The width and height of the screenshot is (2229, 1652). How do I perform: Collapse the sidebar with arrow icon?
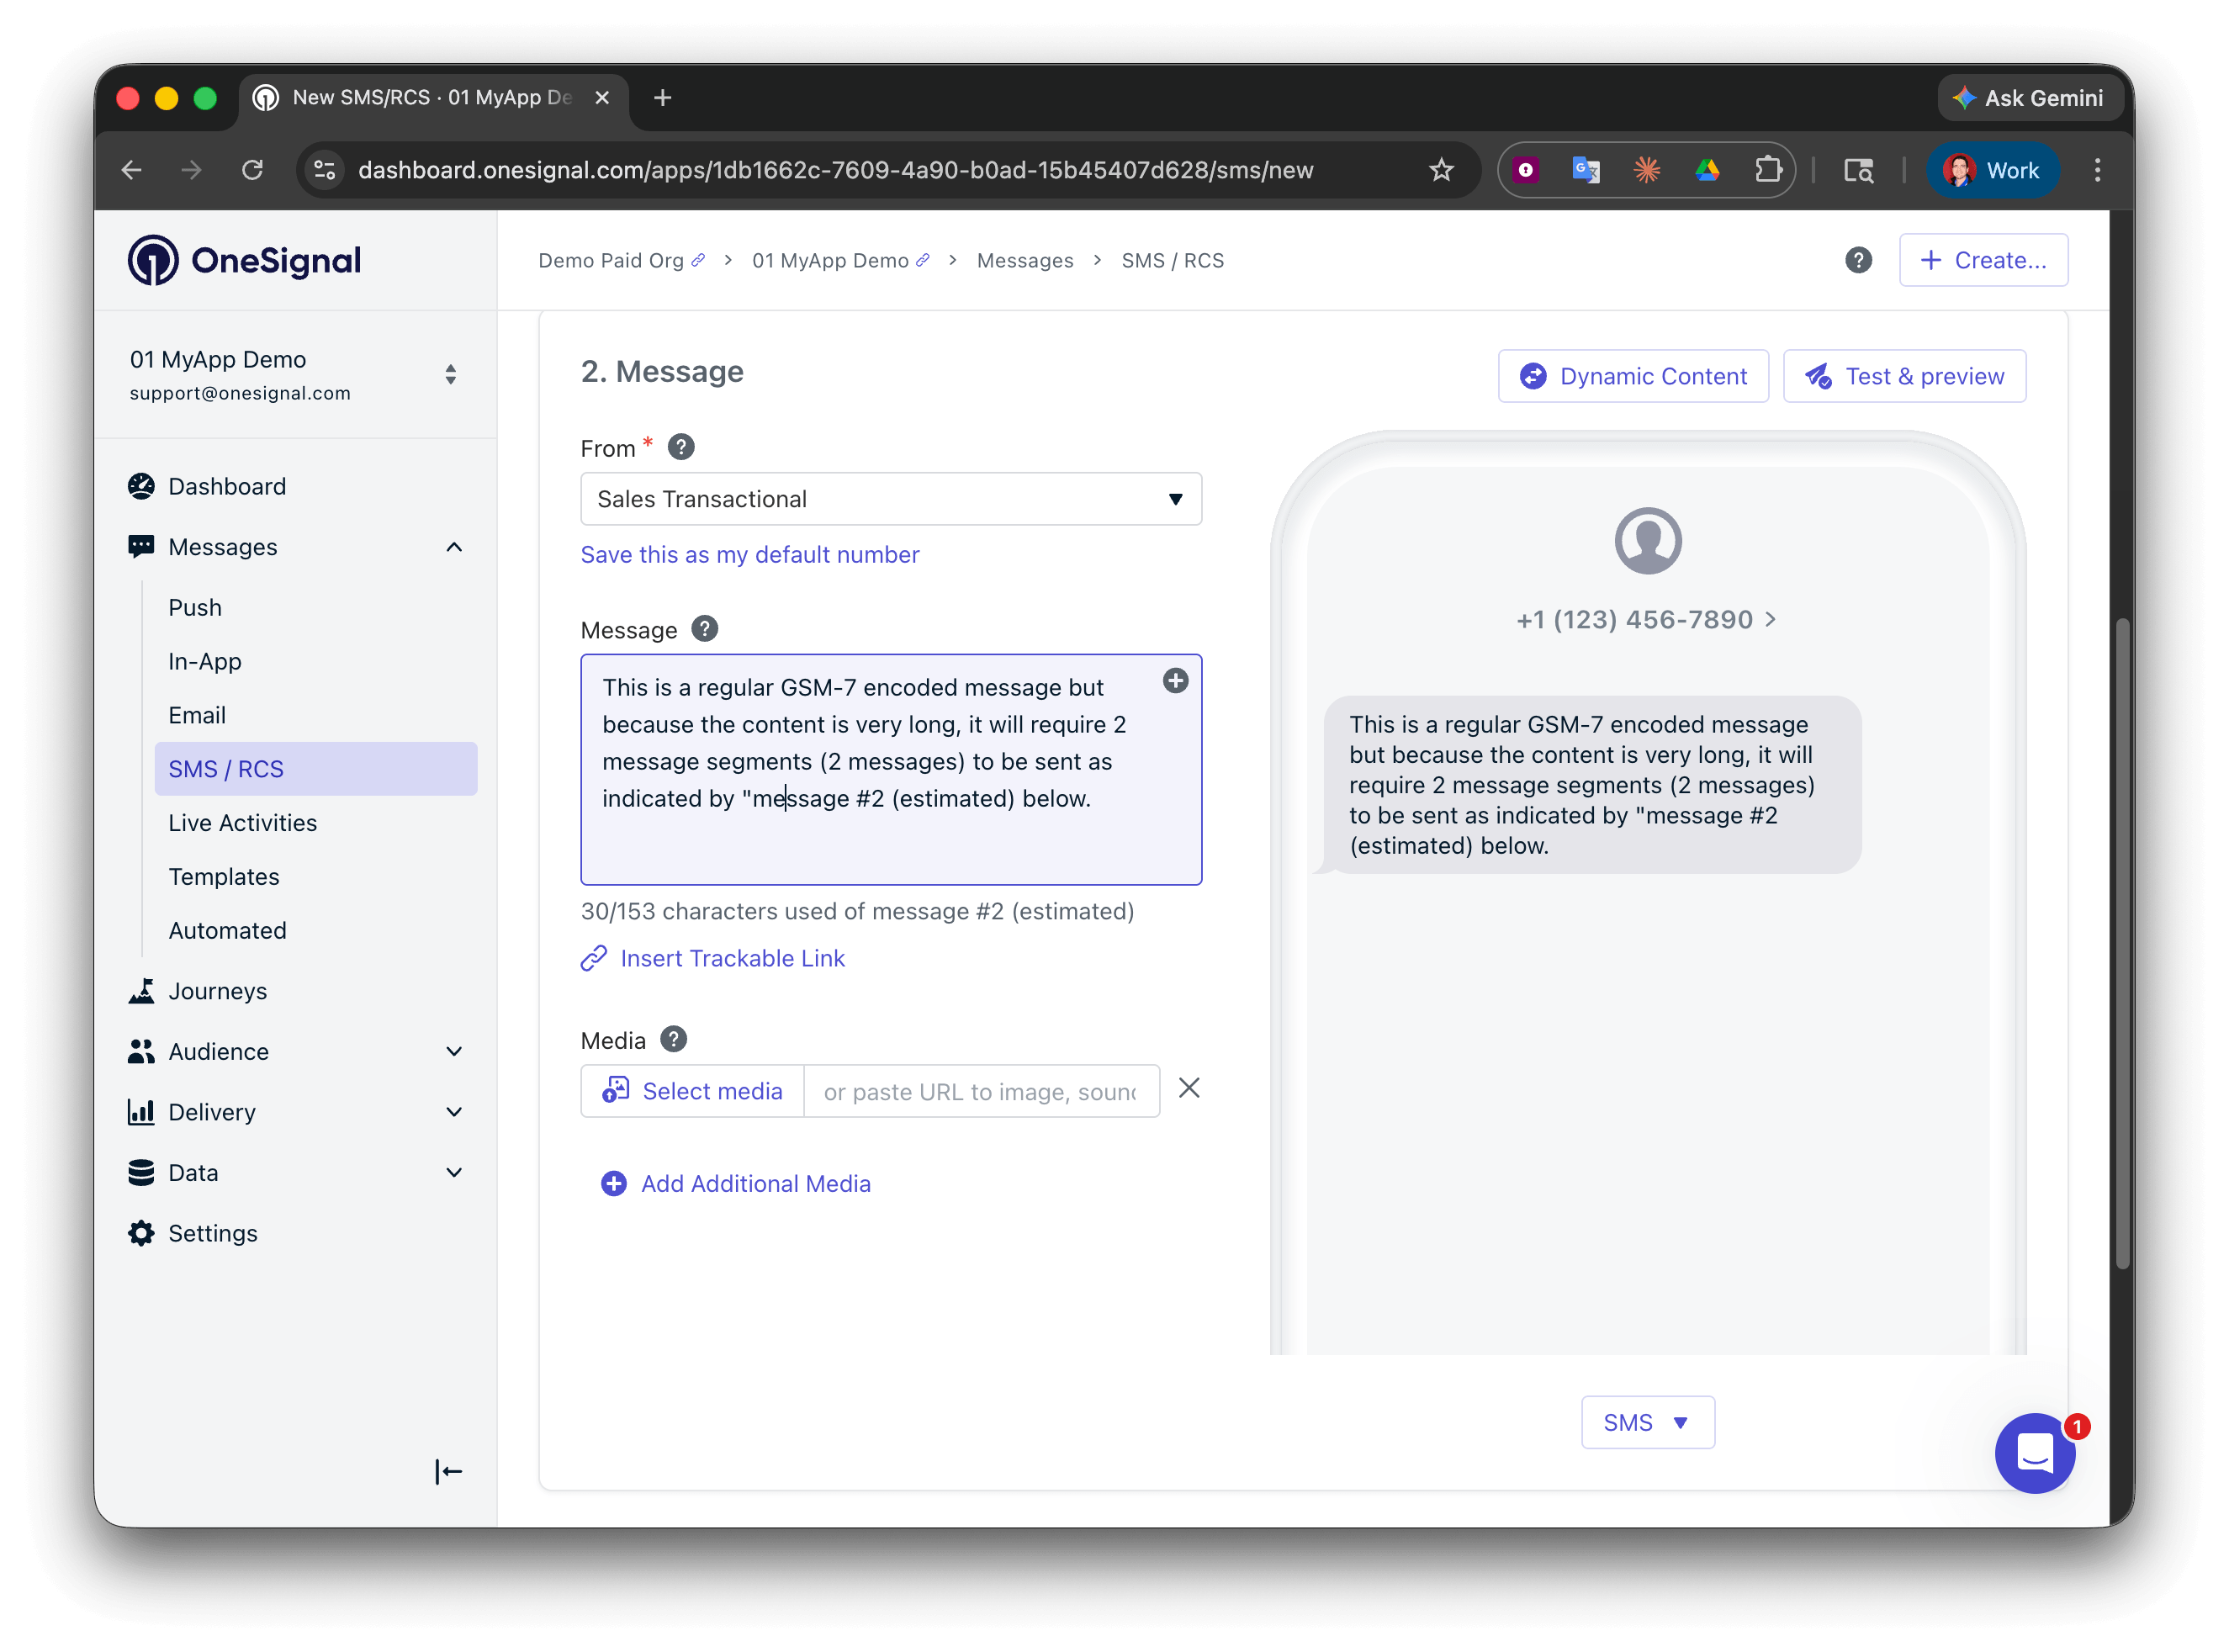(x=448, y=1471)
